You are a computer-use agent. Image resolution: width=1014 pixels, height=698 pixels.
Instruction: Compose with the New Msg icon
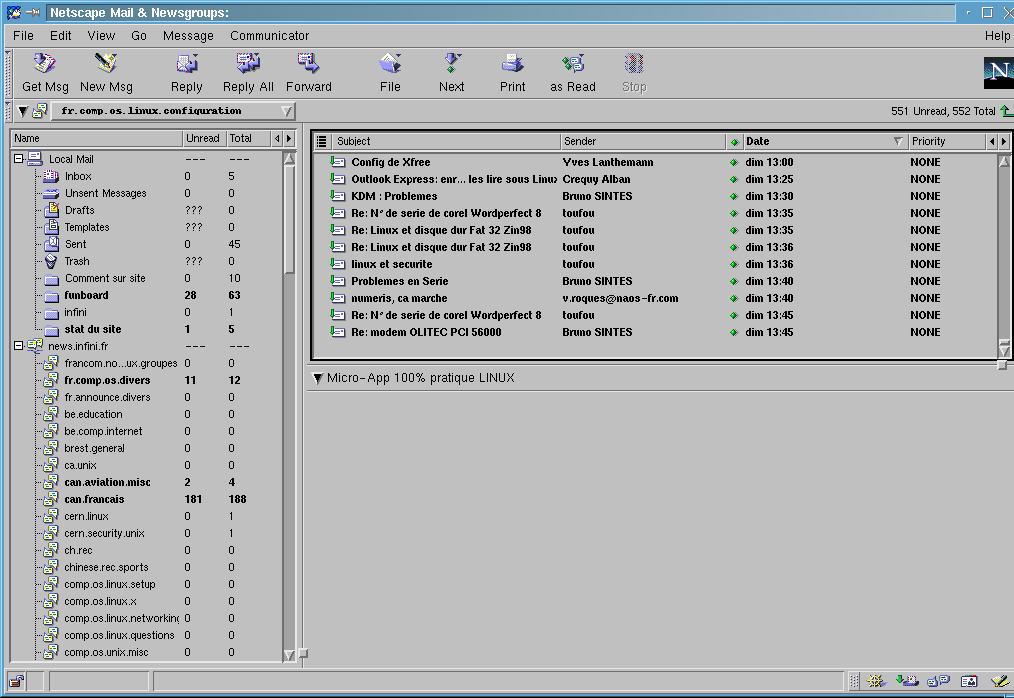[x=105, y=63]
